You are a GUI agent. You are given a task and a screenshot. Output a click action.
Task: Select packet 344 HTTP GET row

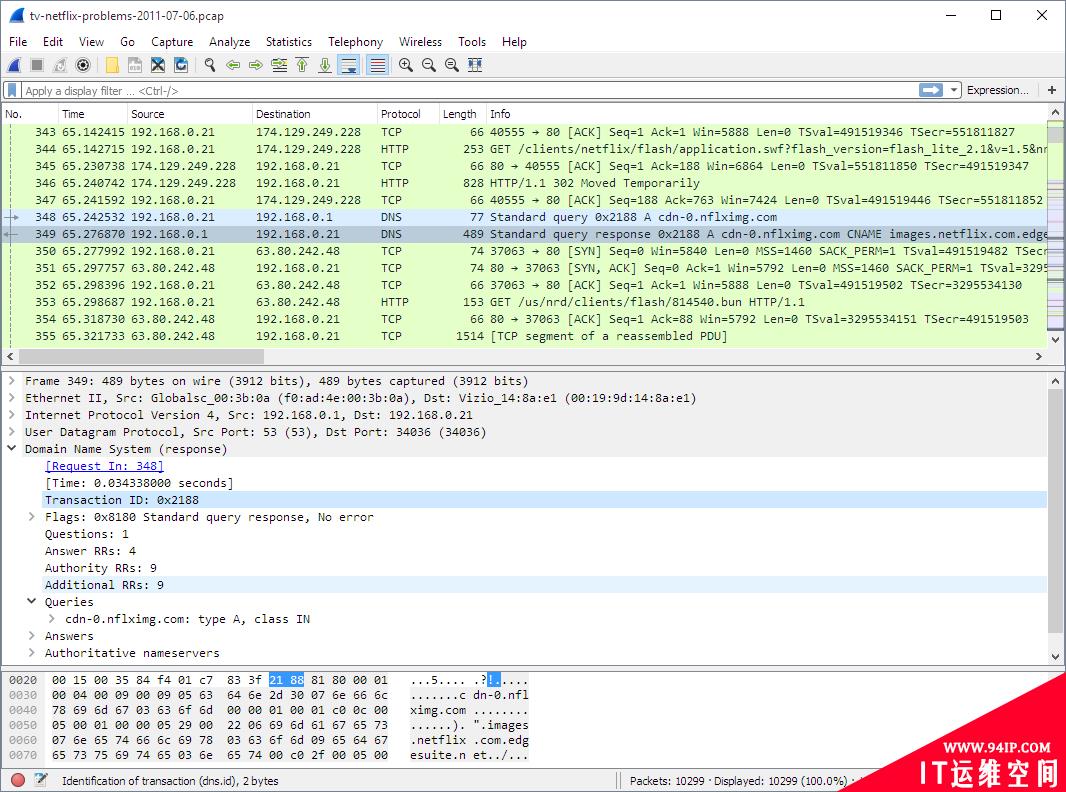point(523,149)
